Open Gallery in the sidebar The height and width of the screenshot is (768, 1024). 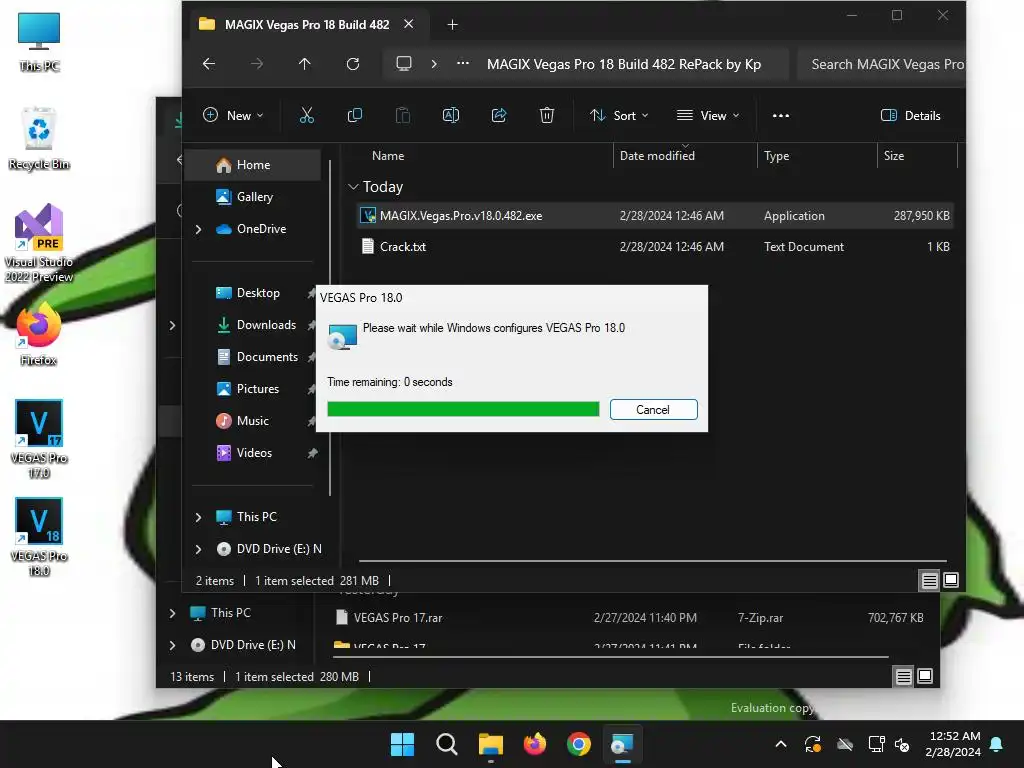click(253, 197)
